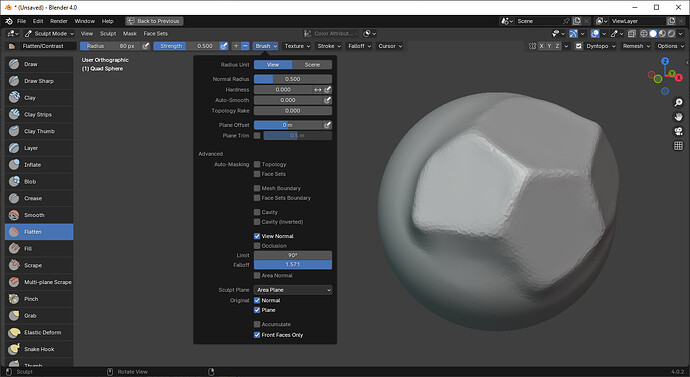Select the Multi-plane Scrape tool

coord(39,282)
